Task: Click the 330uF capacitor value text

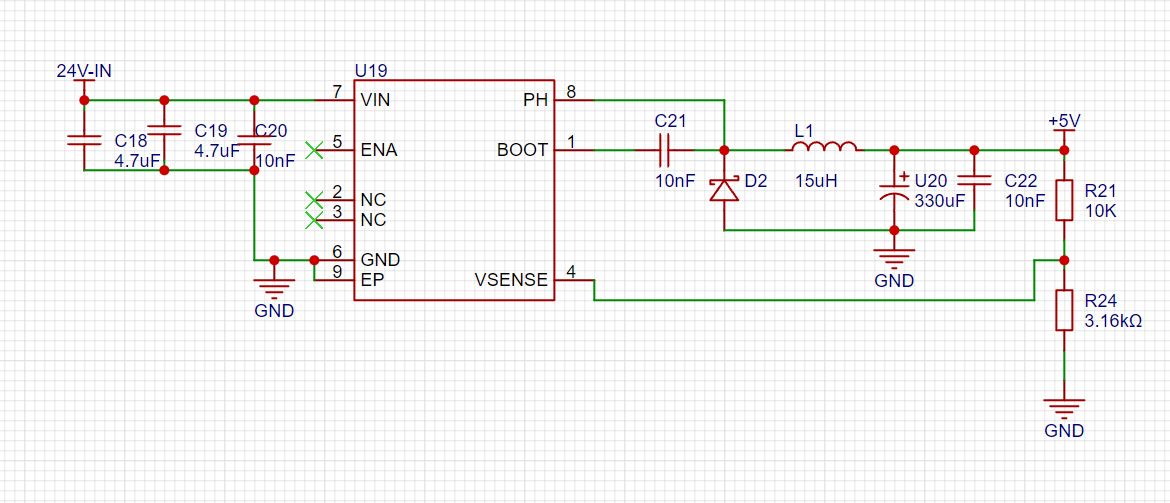Action: (939, 200)
